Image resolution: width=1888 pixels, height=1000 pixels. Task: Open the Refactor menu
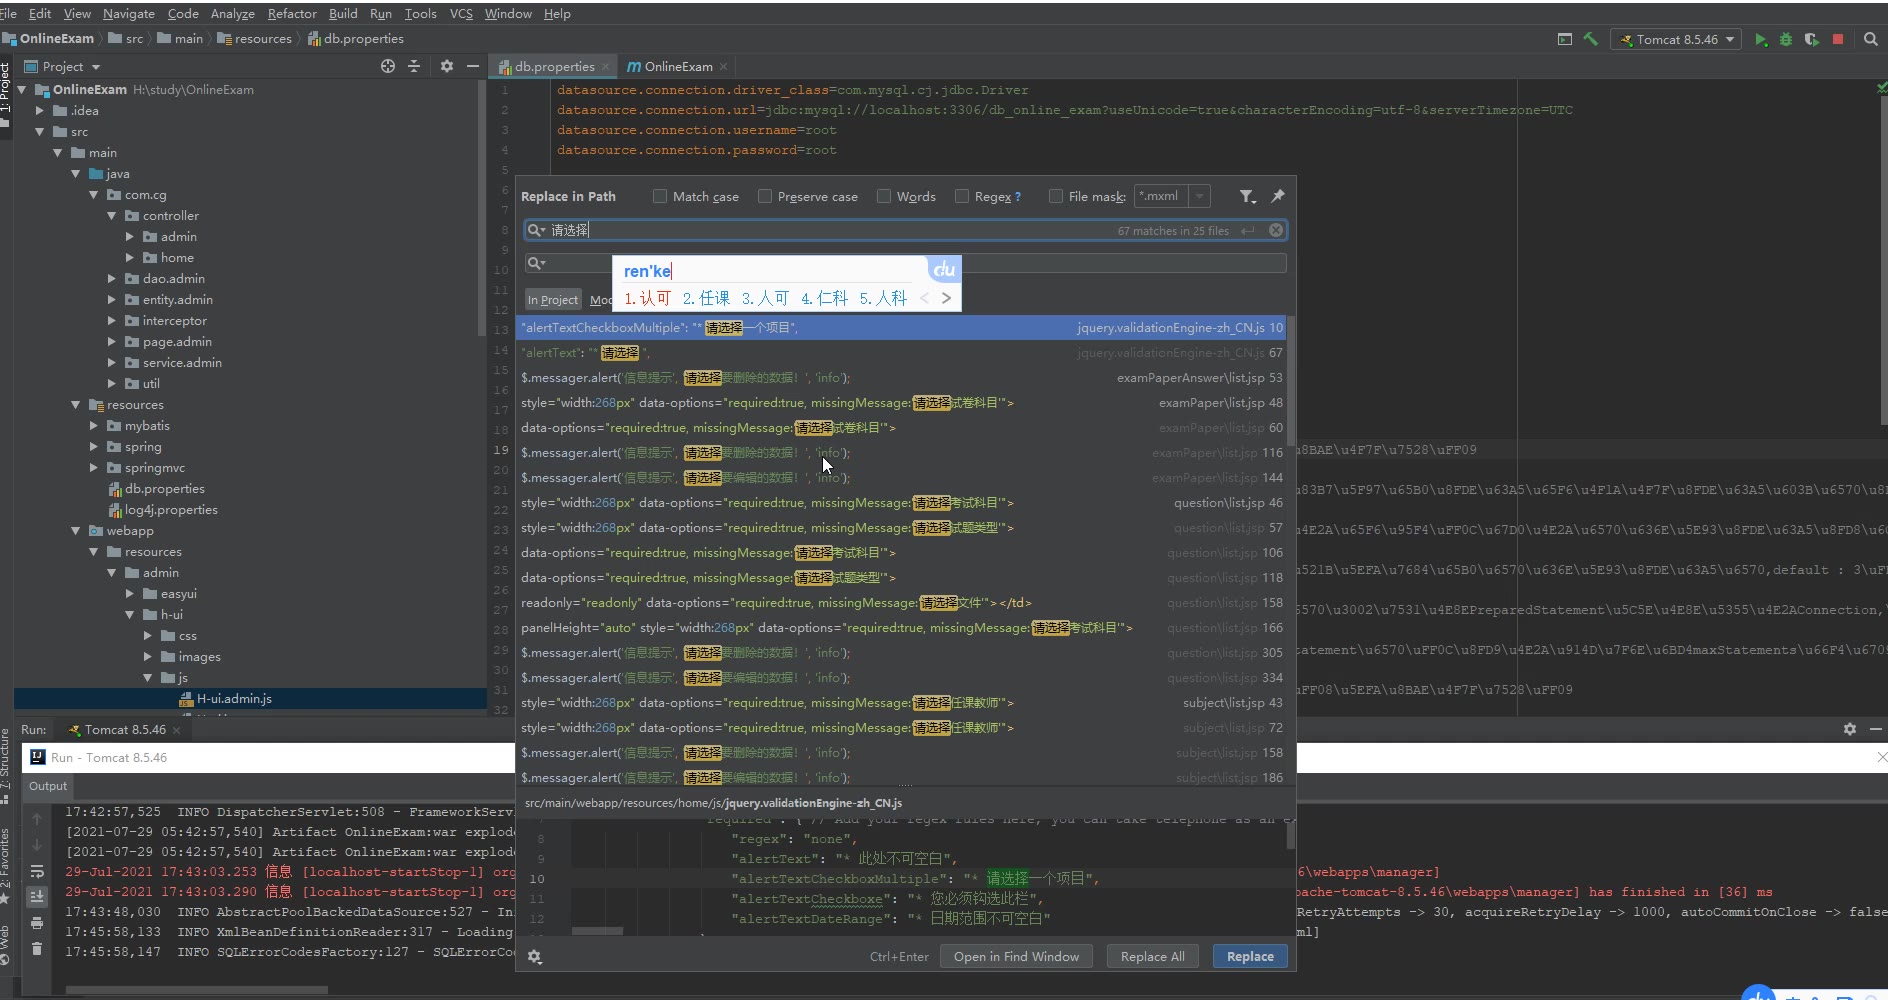pyautogui.click(x=292, y=14)
